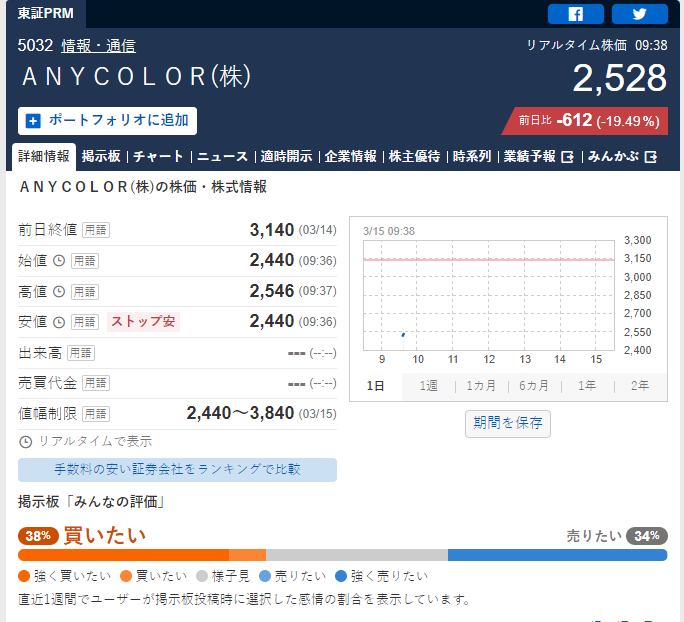The width and height of the screenshot is (684, 622).
Task: Click clock icon next to 安値
Action: [x=59, y=322]
